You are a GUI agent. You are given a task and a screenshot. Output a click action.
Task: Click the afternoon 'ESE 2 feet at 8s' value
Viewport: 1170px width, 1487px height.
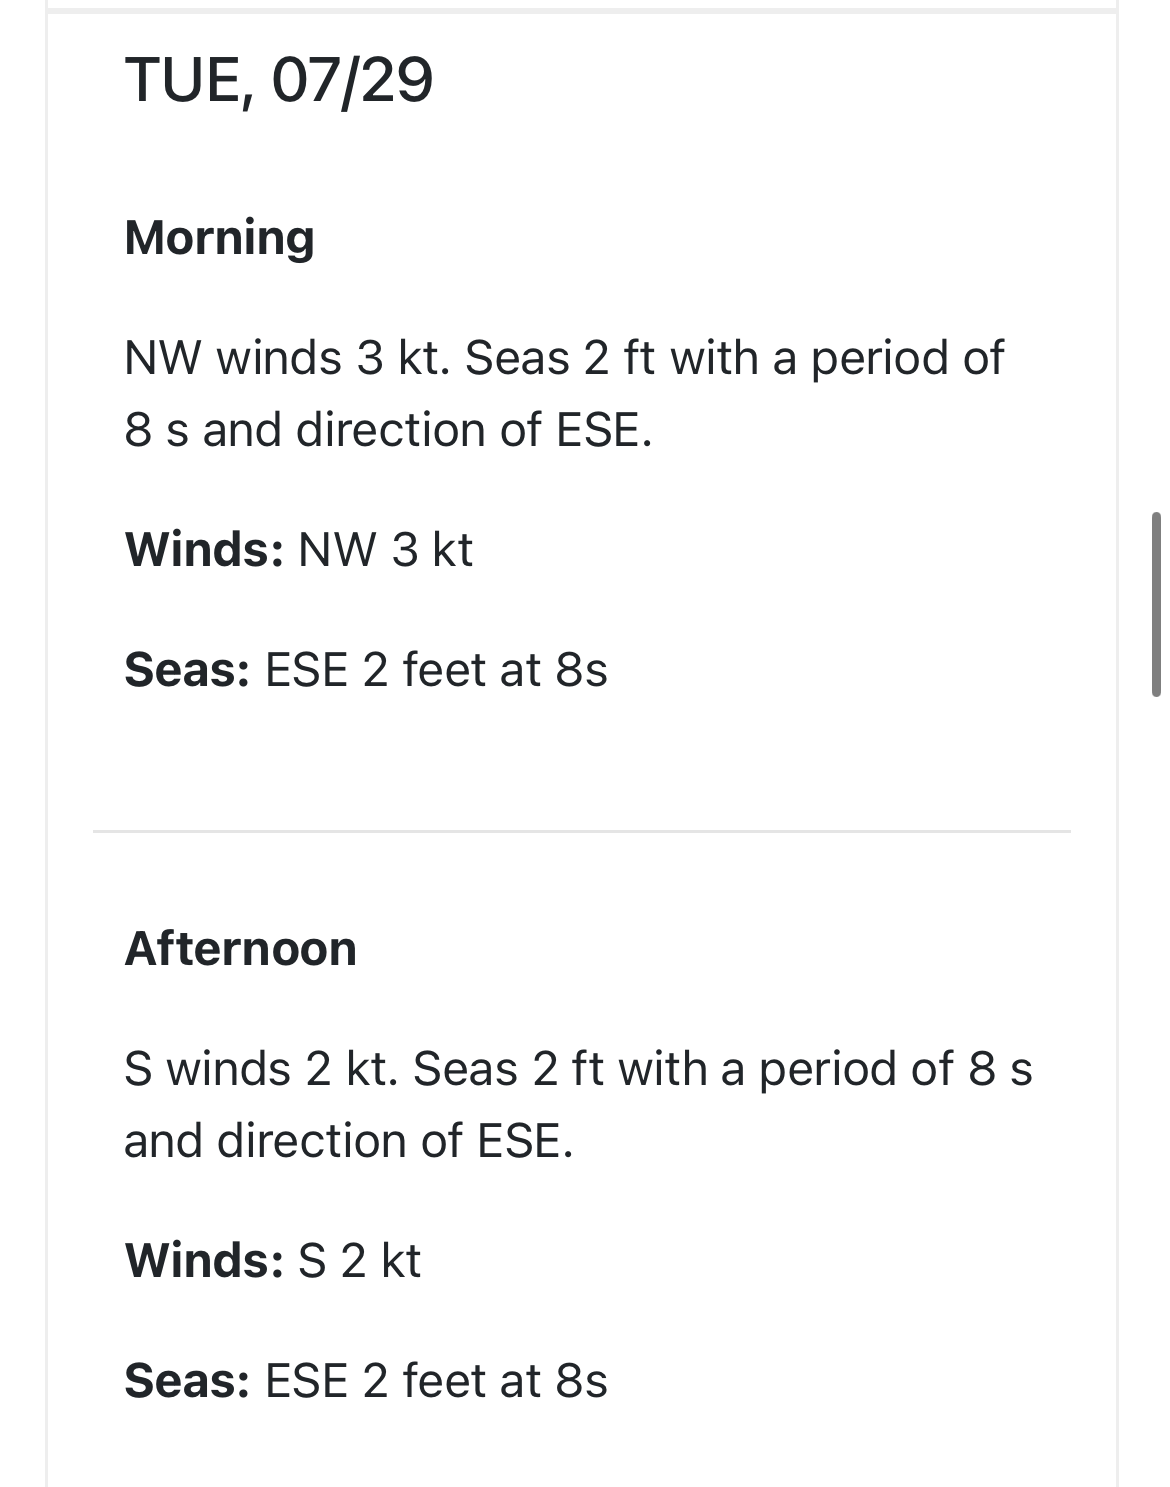click(436, 1381)
